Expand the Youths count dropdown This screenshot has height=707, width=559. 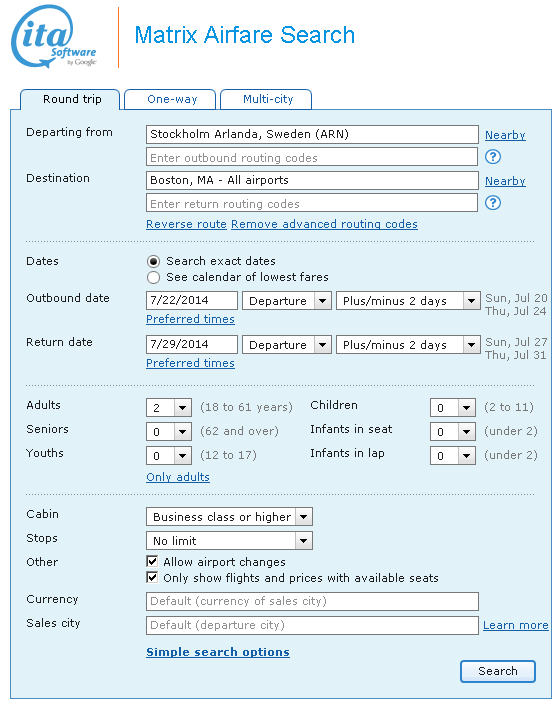[169, 455]
